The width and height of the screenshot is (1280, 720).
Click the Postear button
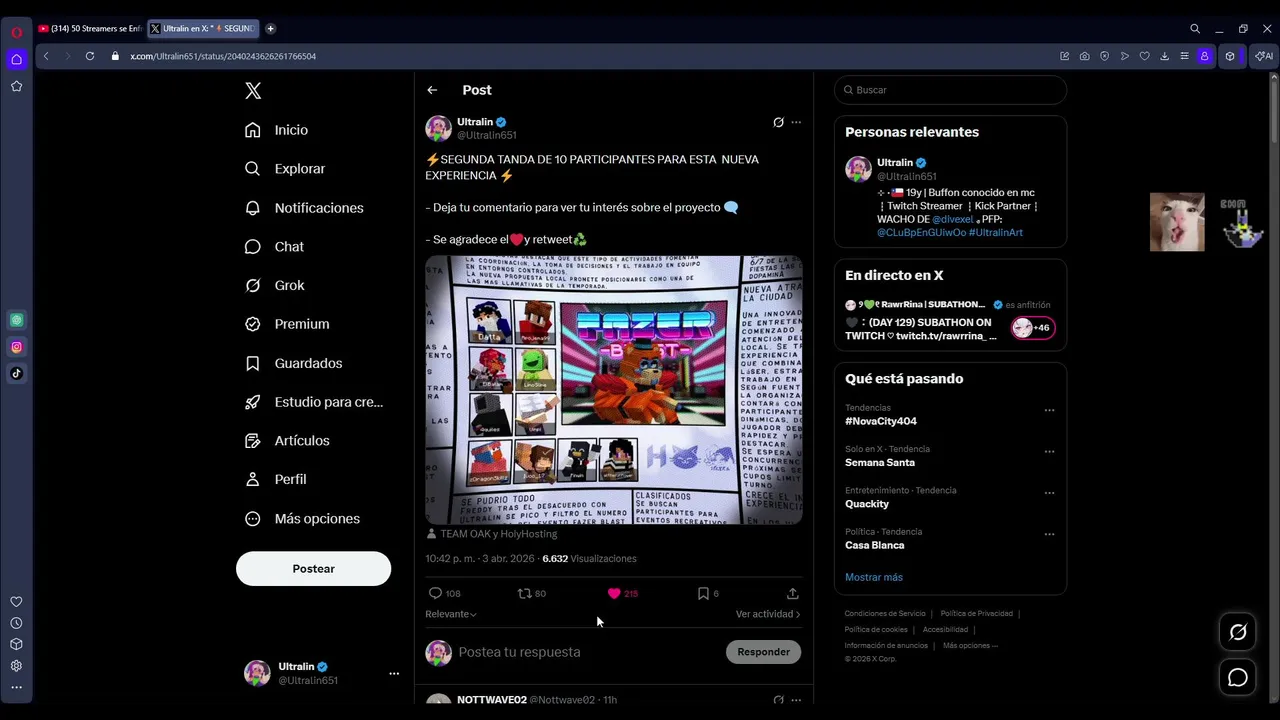(313, 568)
